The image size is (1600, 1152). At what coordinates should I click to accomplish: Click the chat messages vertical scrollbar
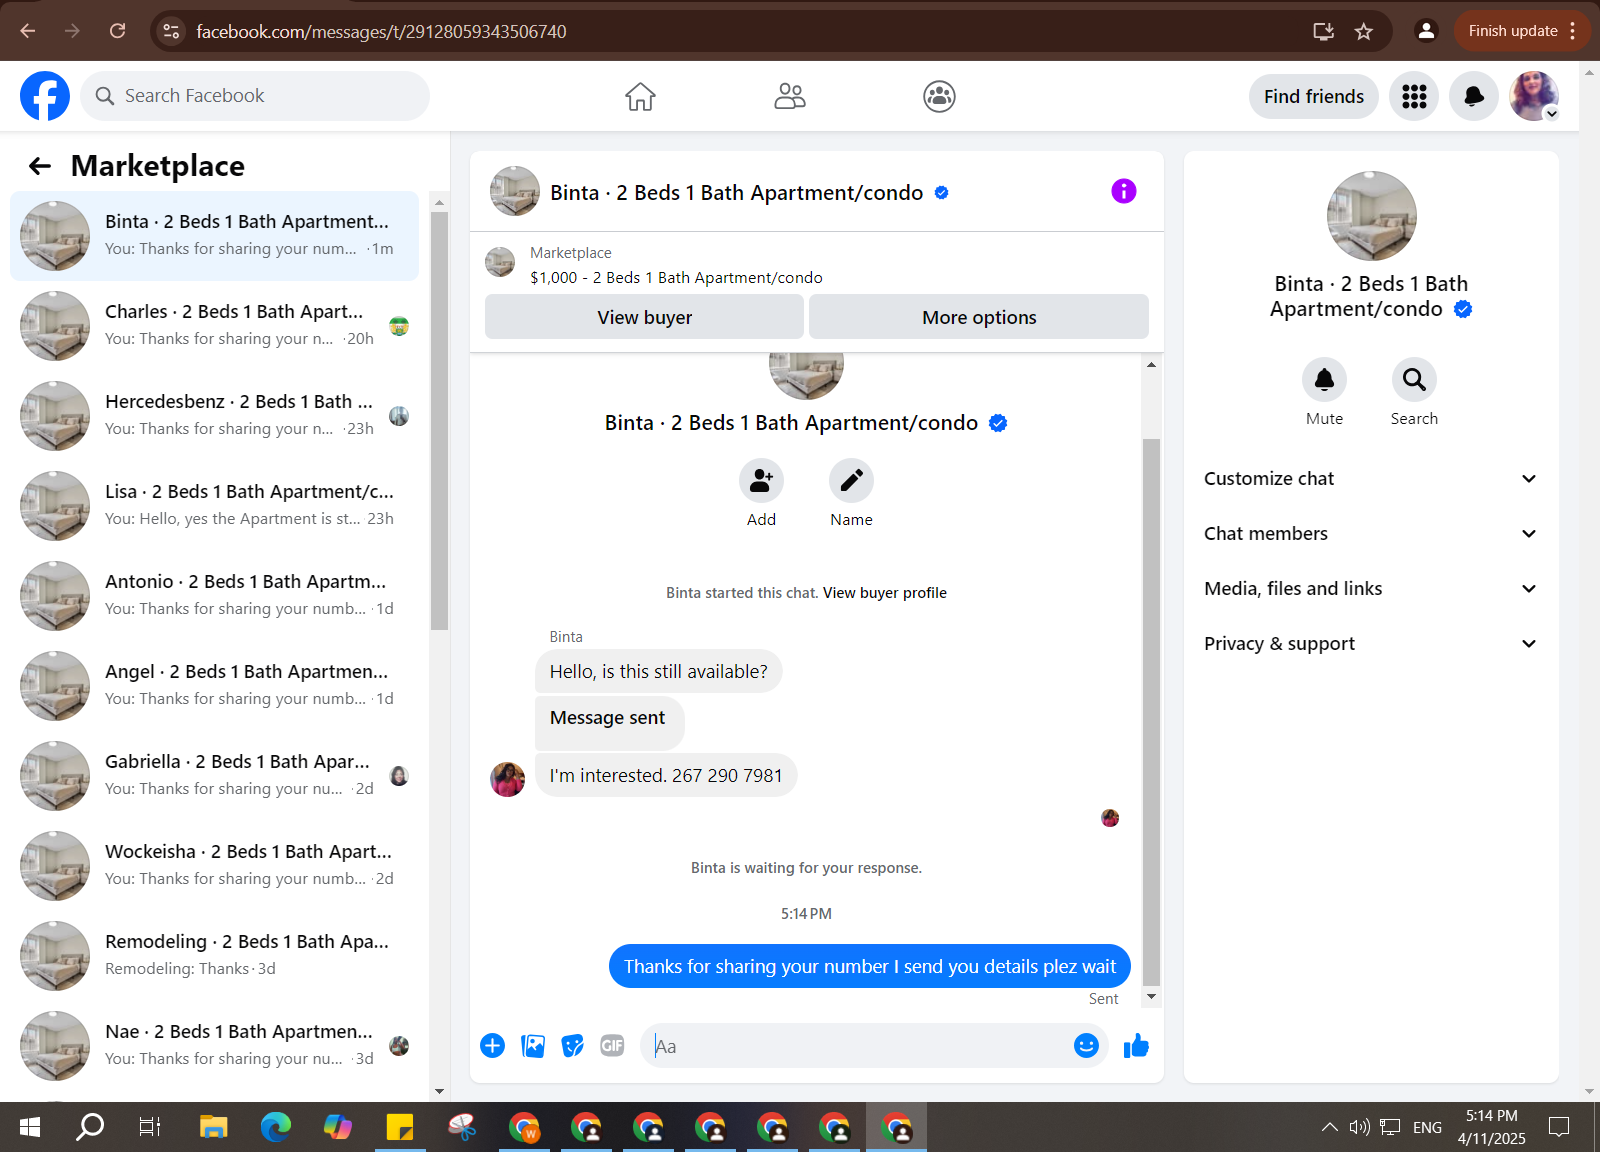[x=1151, y=710]
